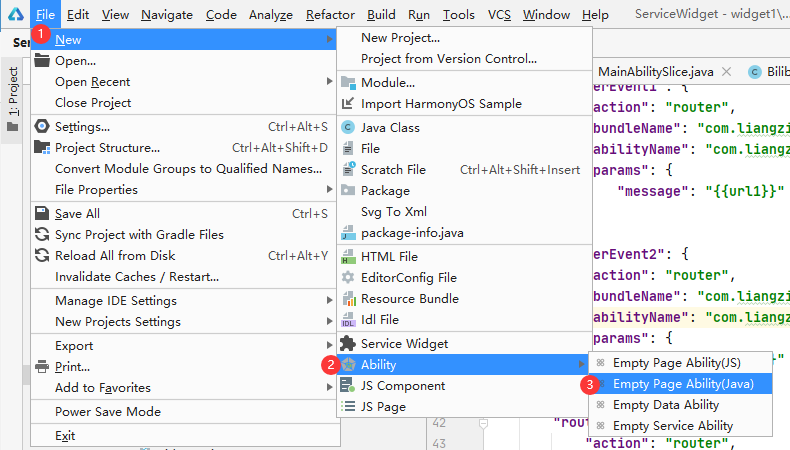The width and height of the screenshot is (790, 450).
Task: Click the JS Page list icon
Action: 348,406
